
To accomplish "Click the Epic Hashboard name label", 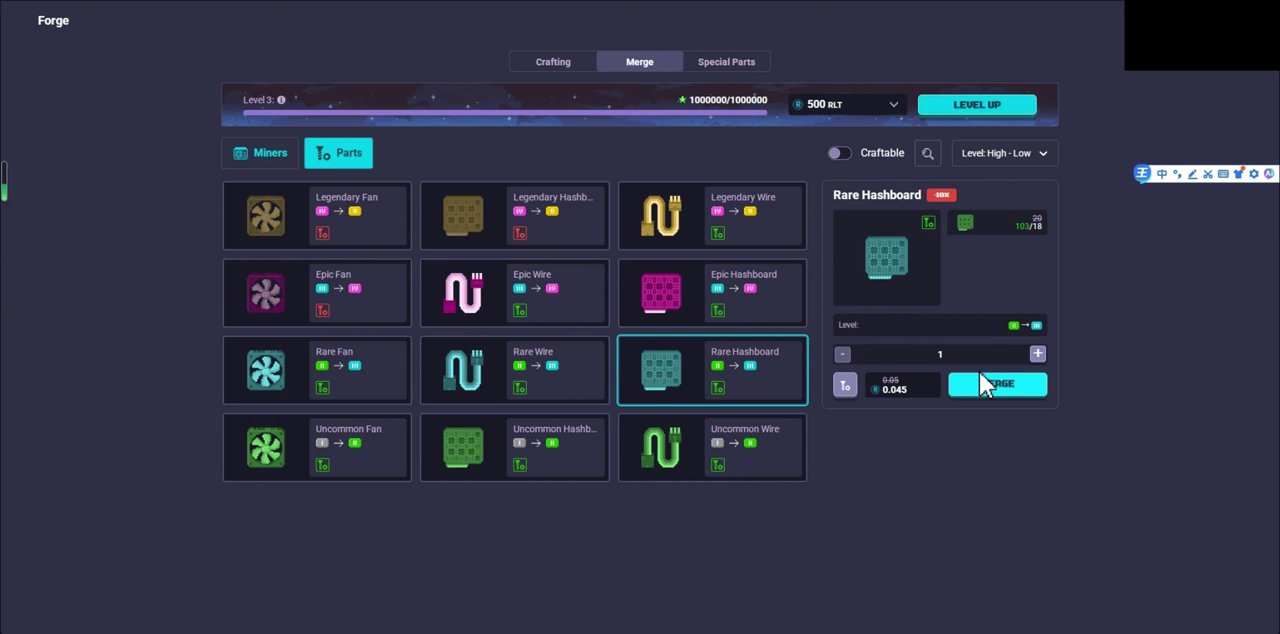I will click(x=743, y=274).
